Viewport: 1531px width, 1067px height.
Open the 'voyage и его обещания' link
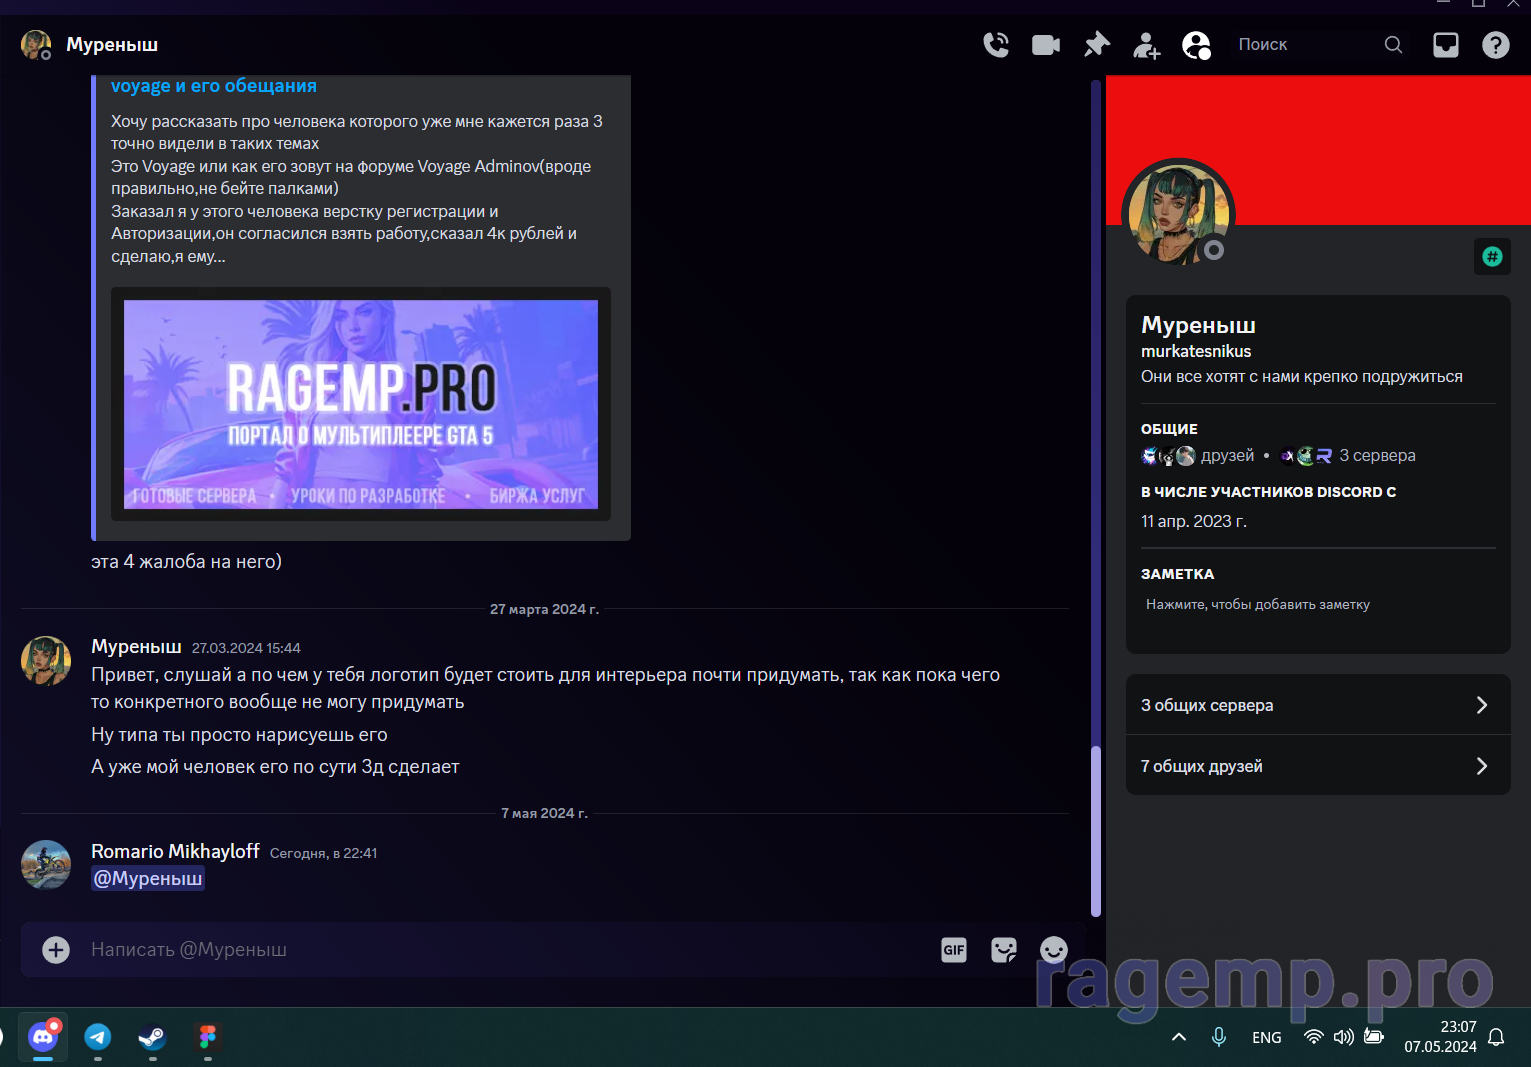(x=213, y=86)
